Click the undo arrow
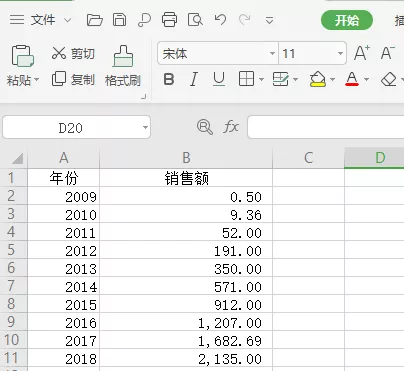Screen dimensions: 404x371 (x=220, y=20)
